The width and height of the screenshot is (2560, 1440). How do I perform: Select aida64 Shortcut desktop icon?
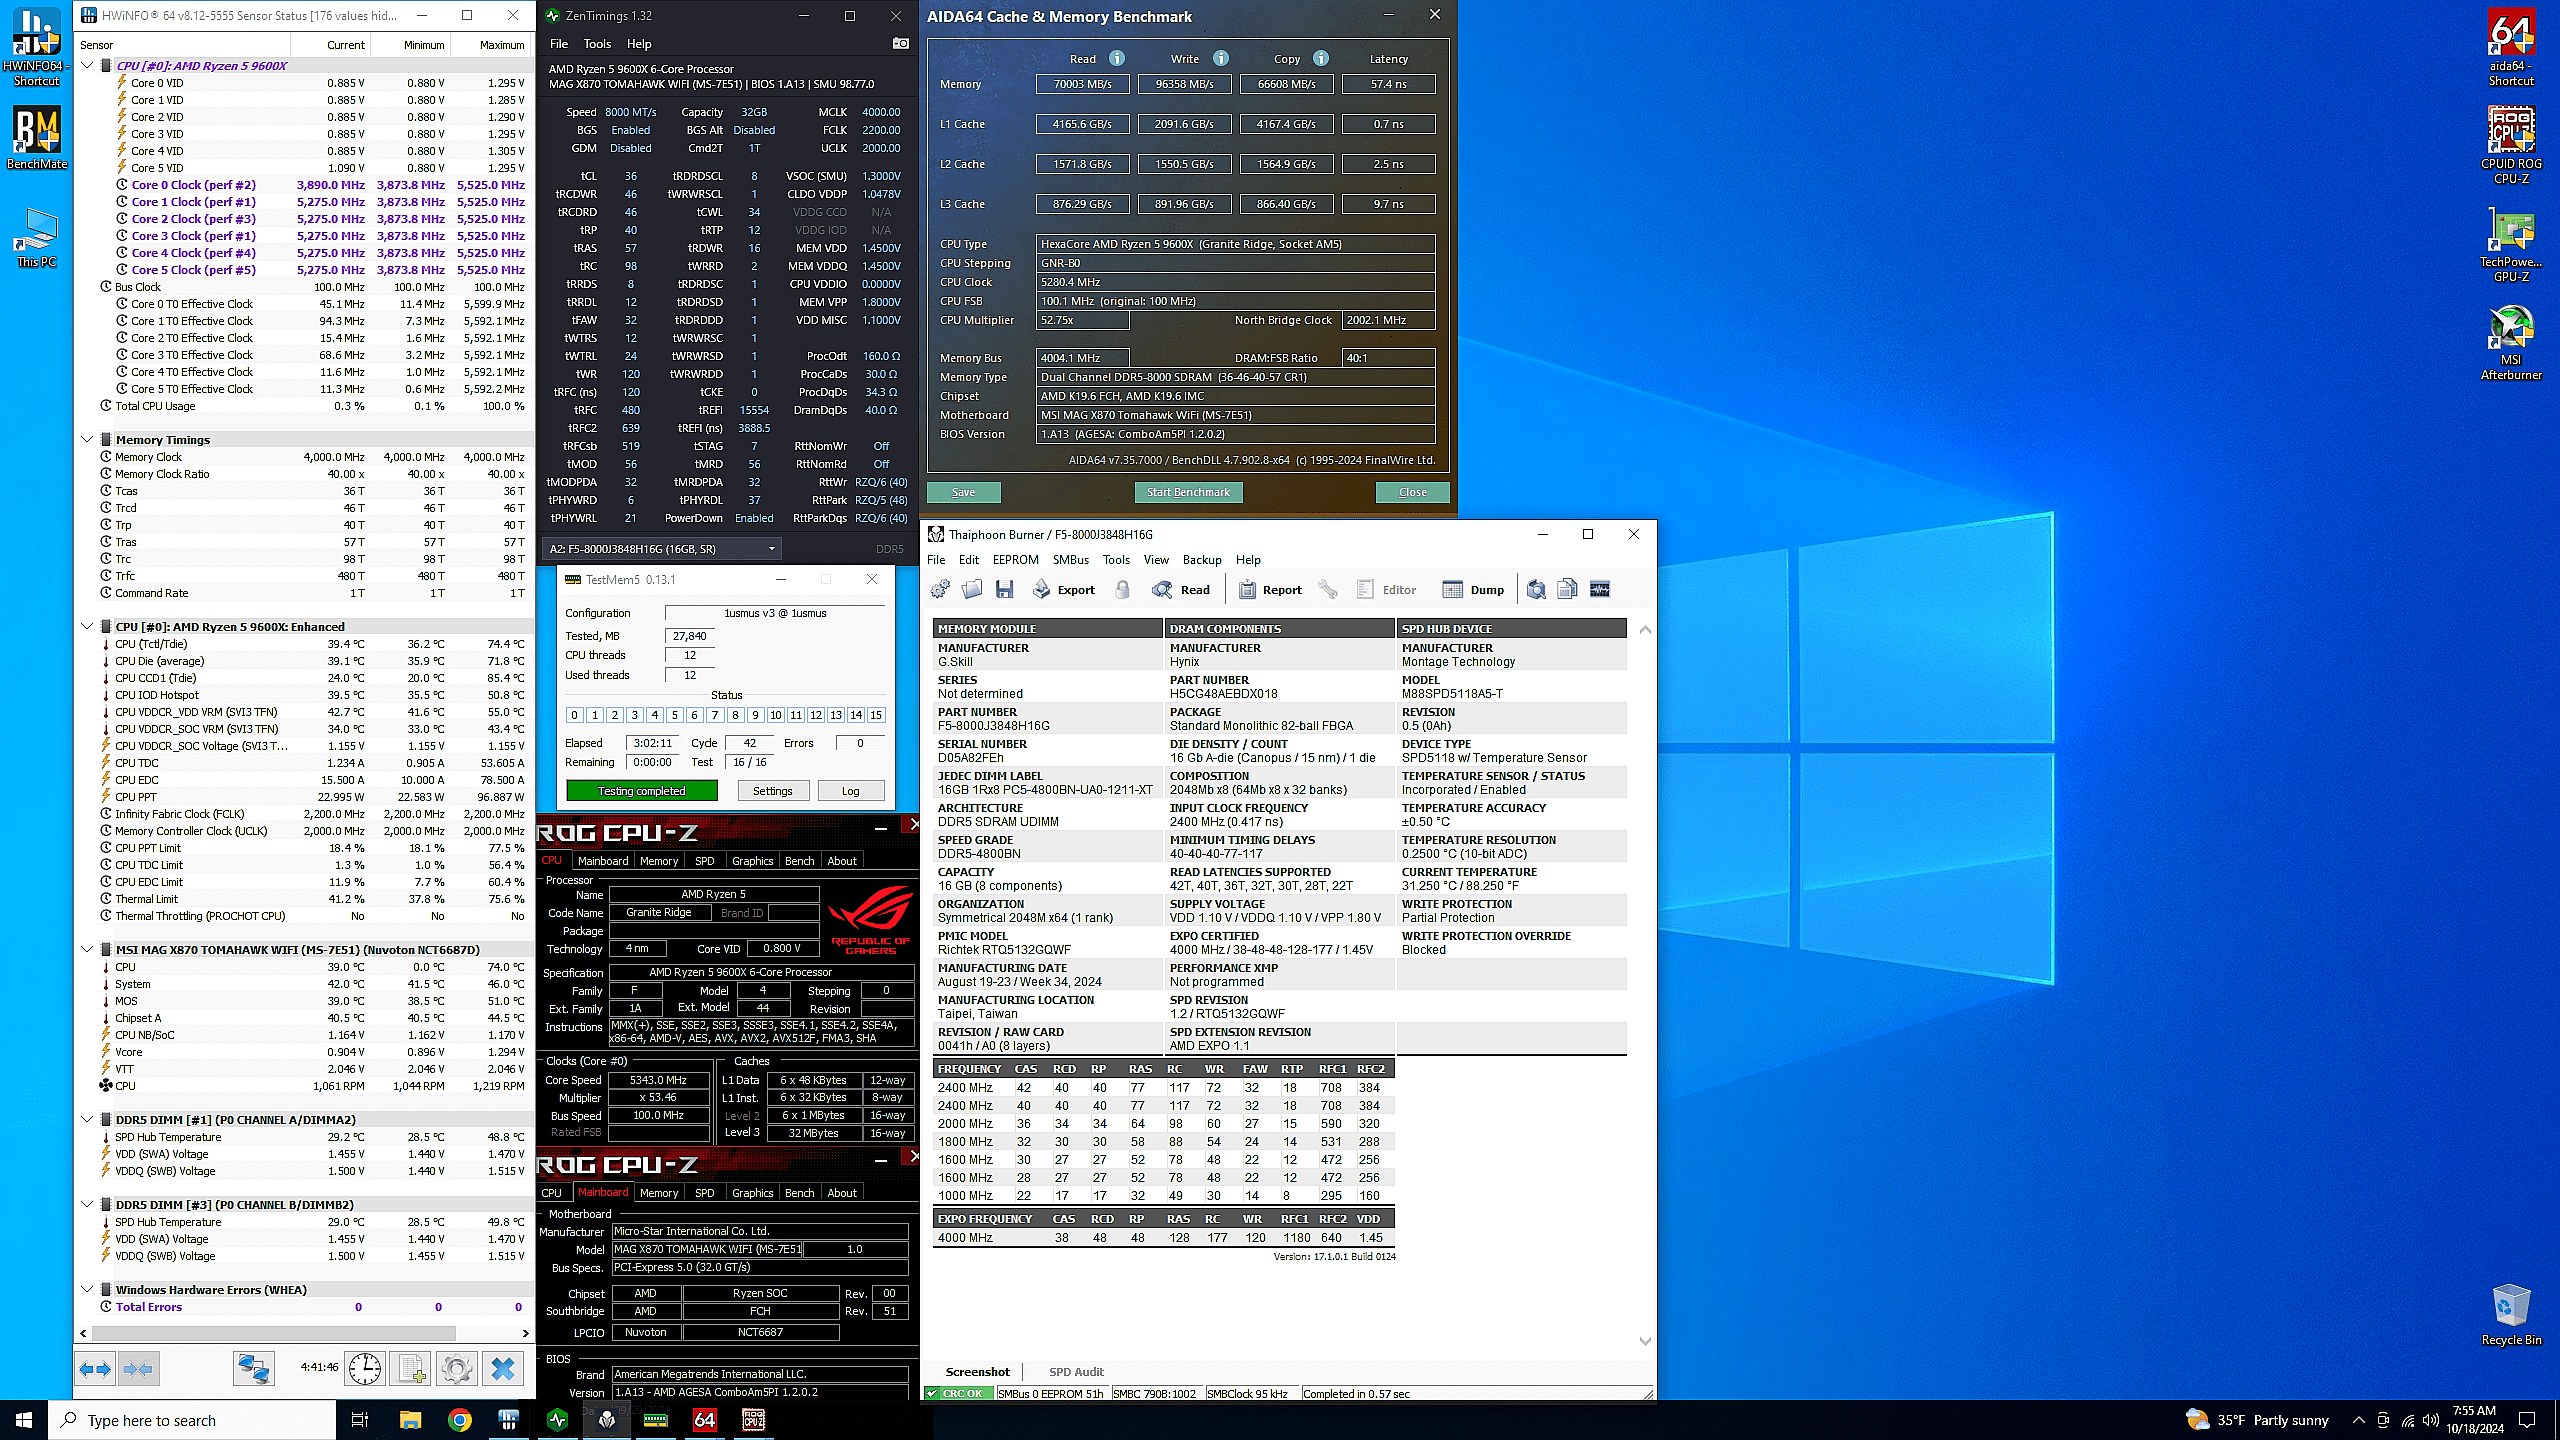2511,49
